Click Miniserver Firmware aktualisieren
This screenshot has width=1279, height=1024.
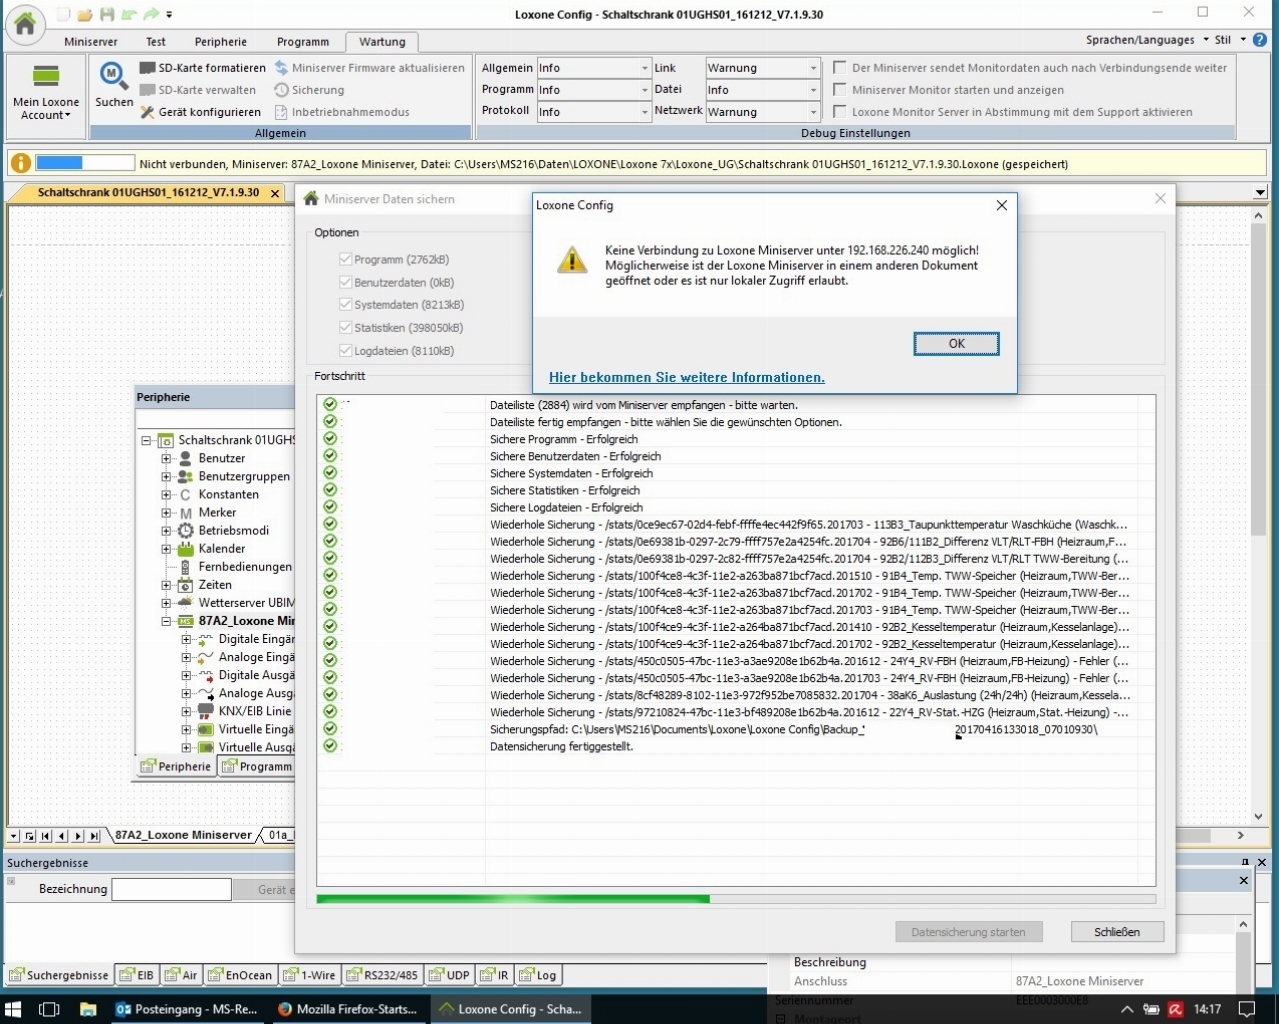pyautogui.click(x=370, y=68)
